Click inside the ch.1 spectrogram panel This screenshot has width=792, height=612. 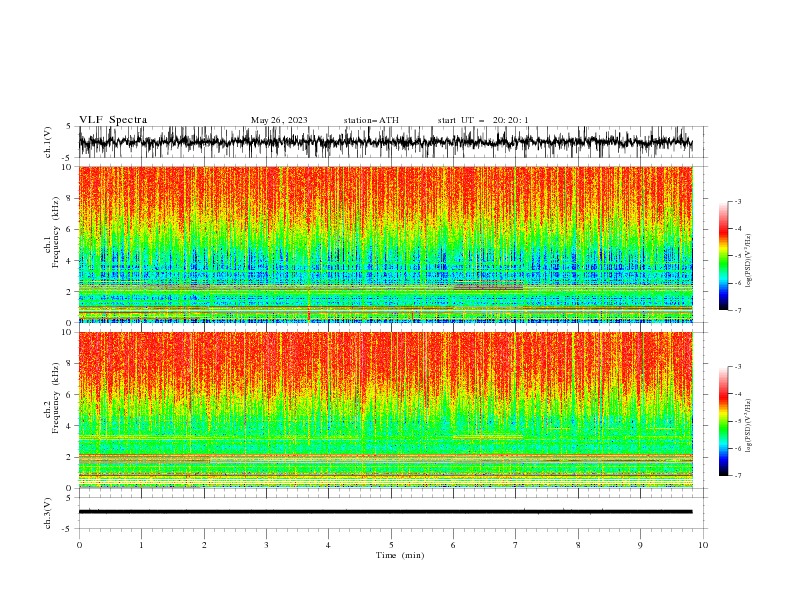click(385, 244)
